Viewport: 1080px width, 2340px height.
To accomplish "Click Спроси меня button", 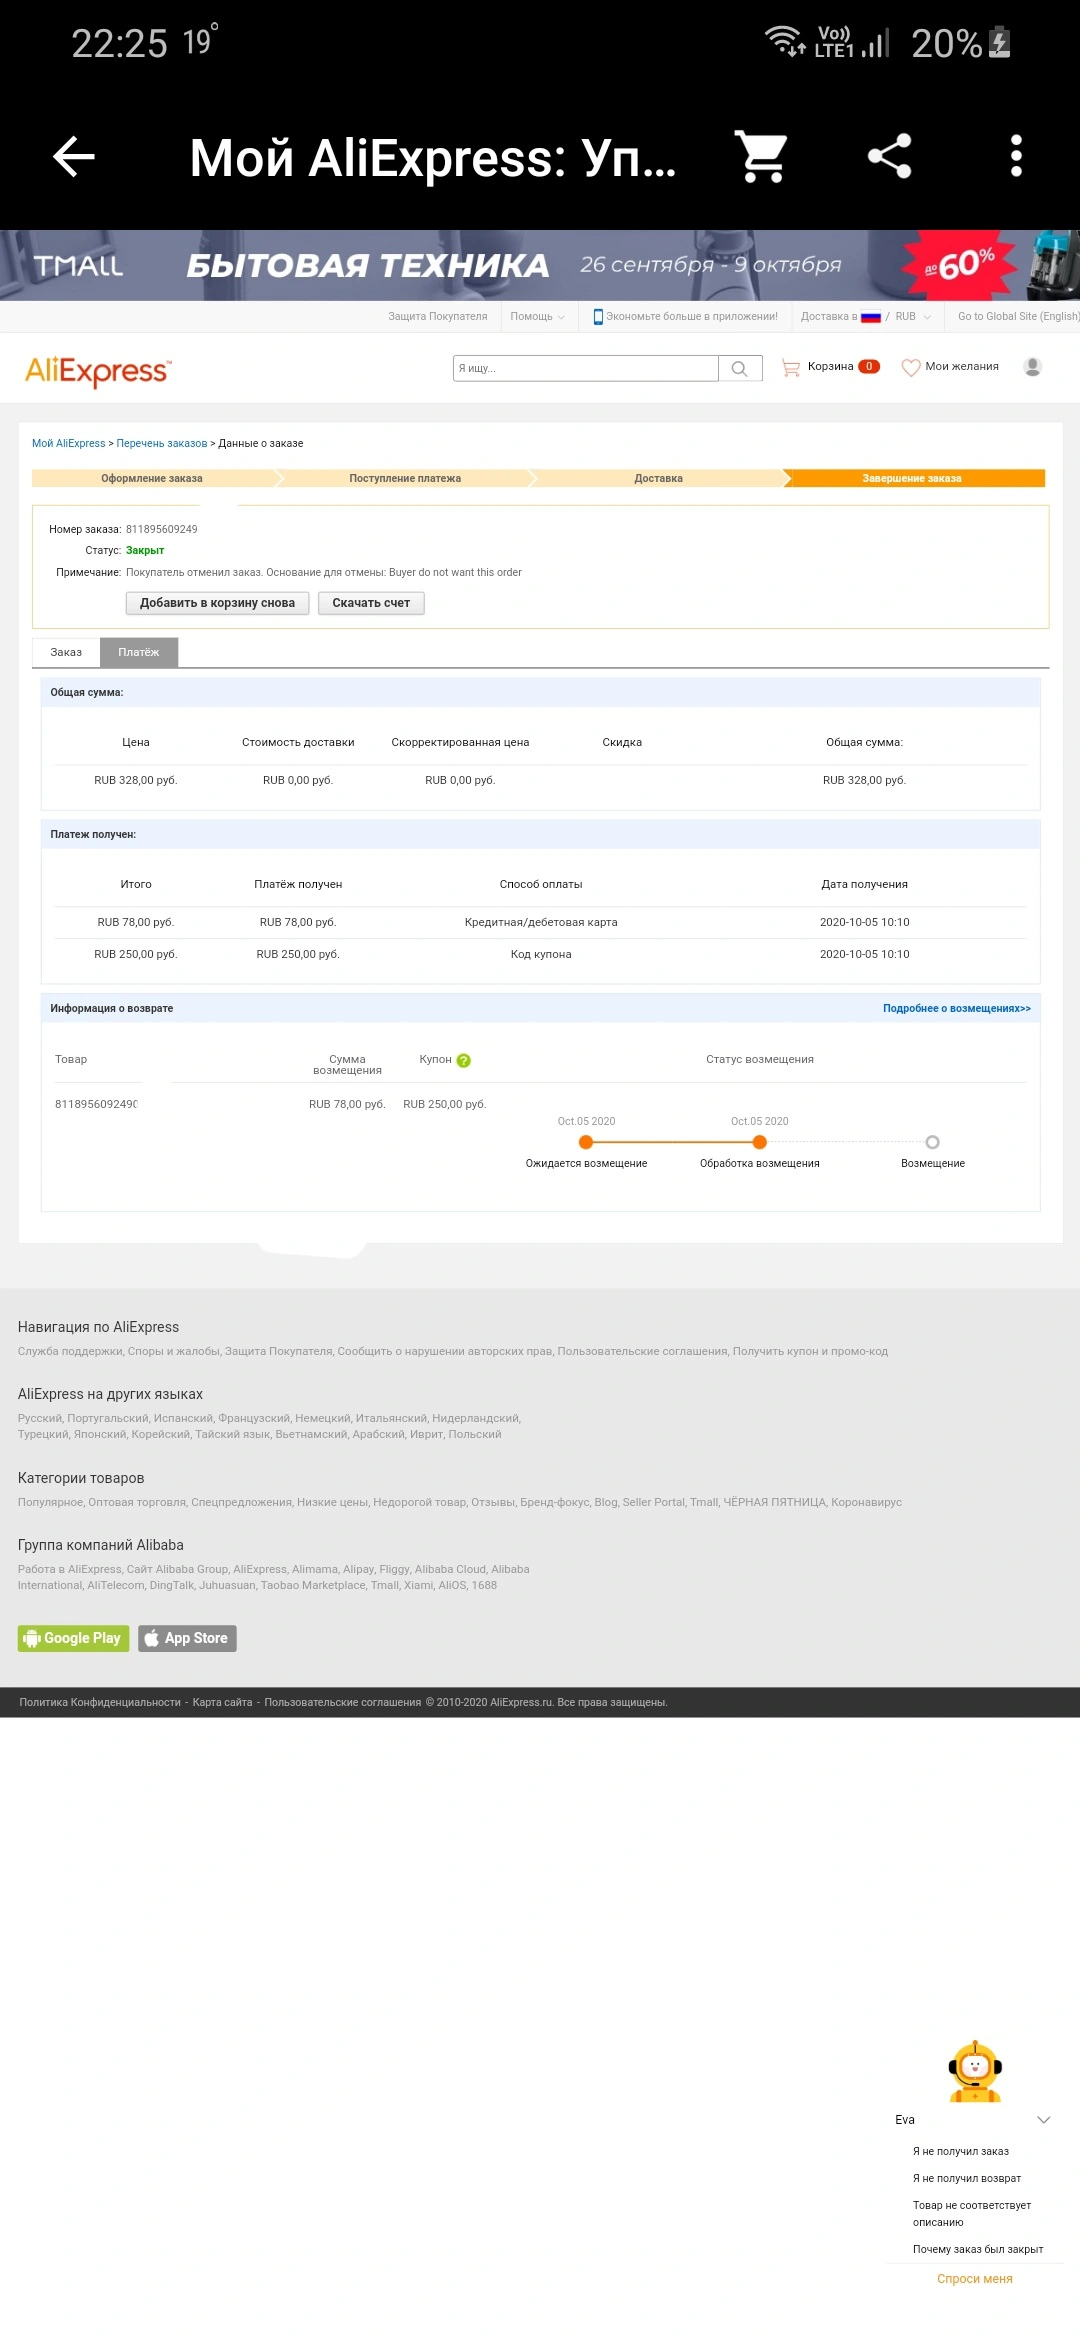I will (975, 2279).
